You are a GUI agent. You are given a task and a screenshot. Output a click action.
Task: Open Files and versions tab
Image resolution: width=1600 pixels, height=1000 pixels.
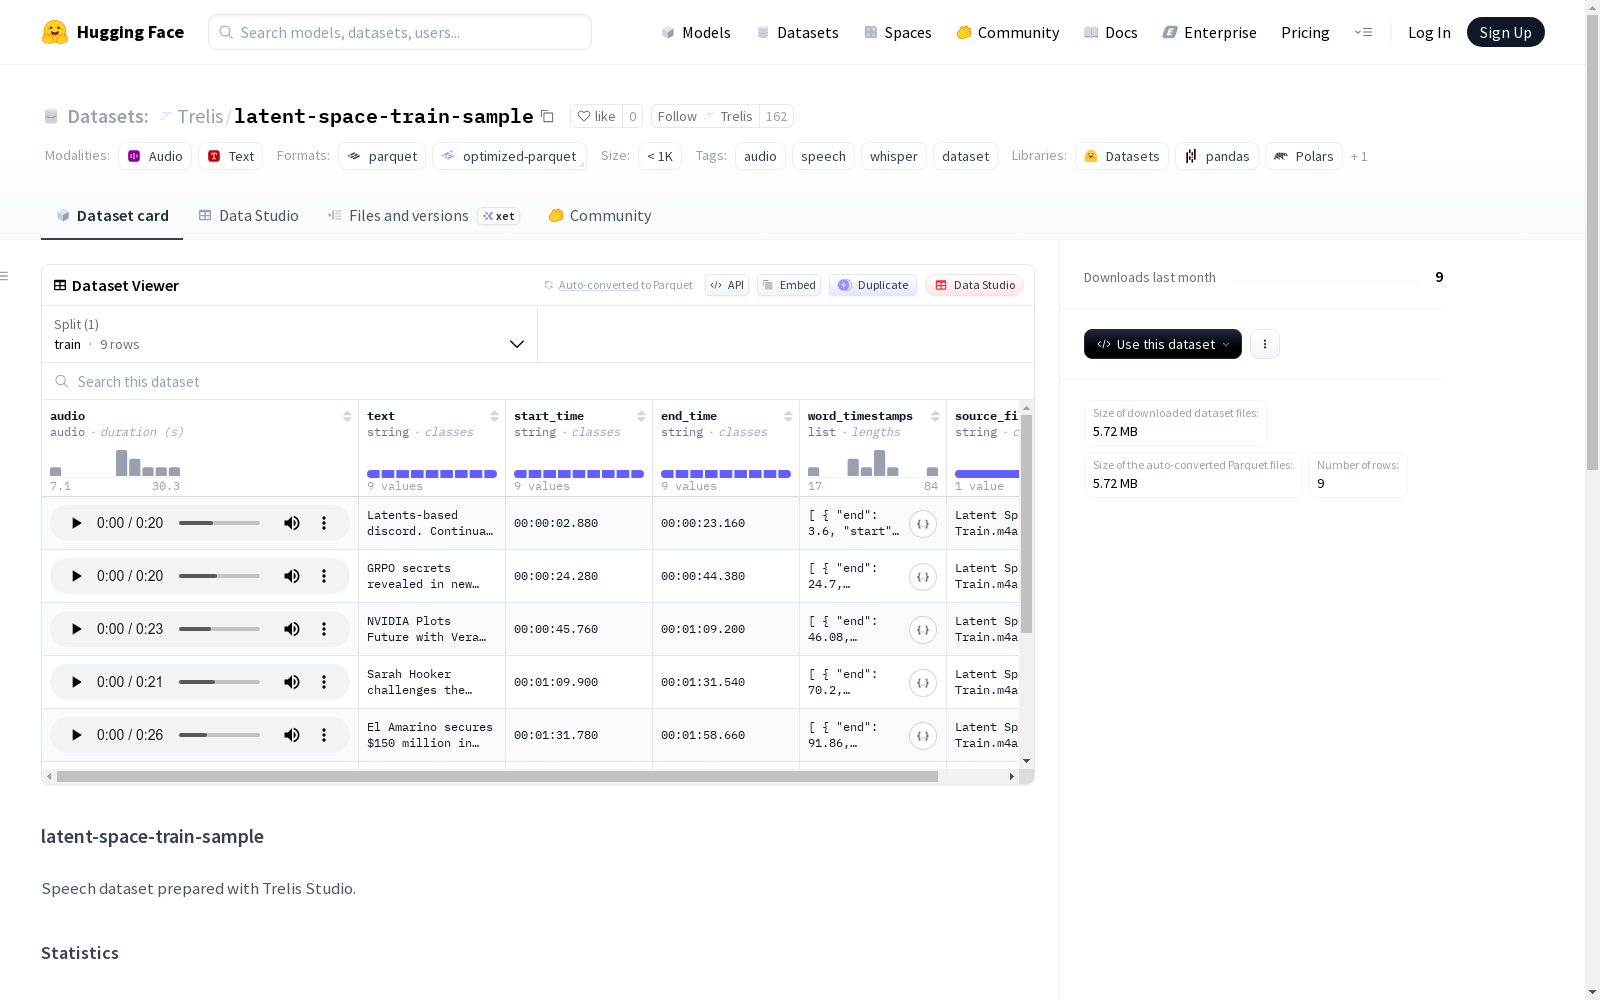click(x=423, y=216)
